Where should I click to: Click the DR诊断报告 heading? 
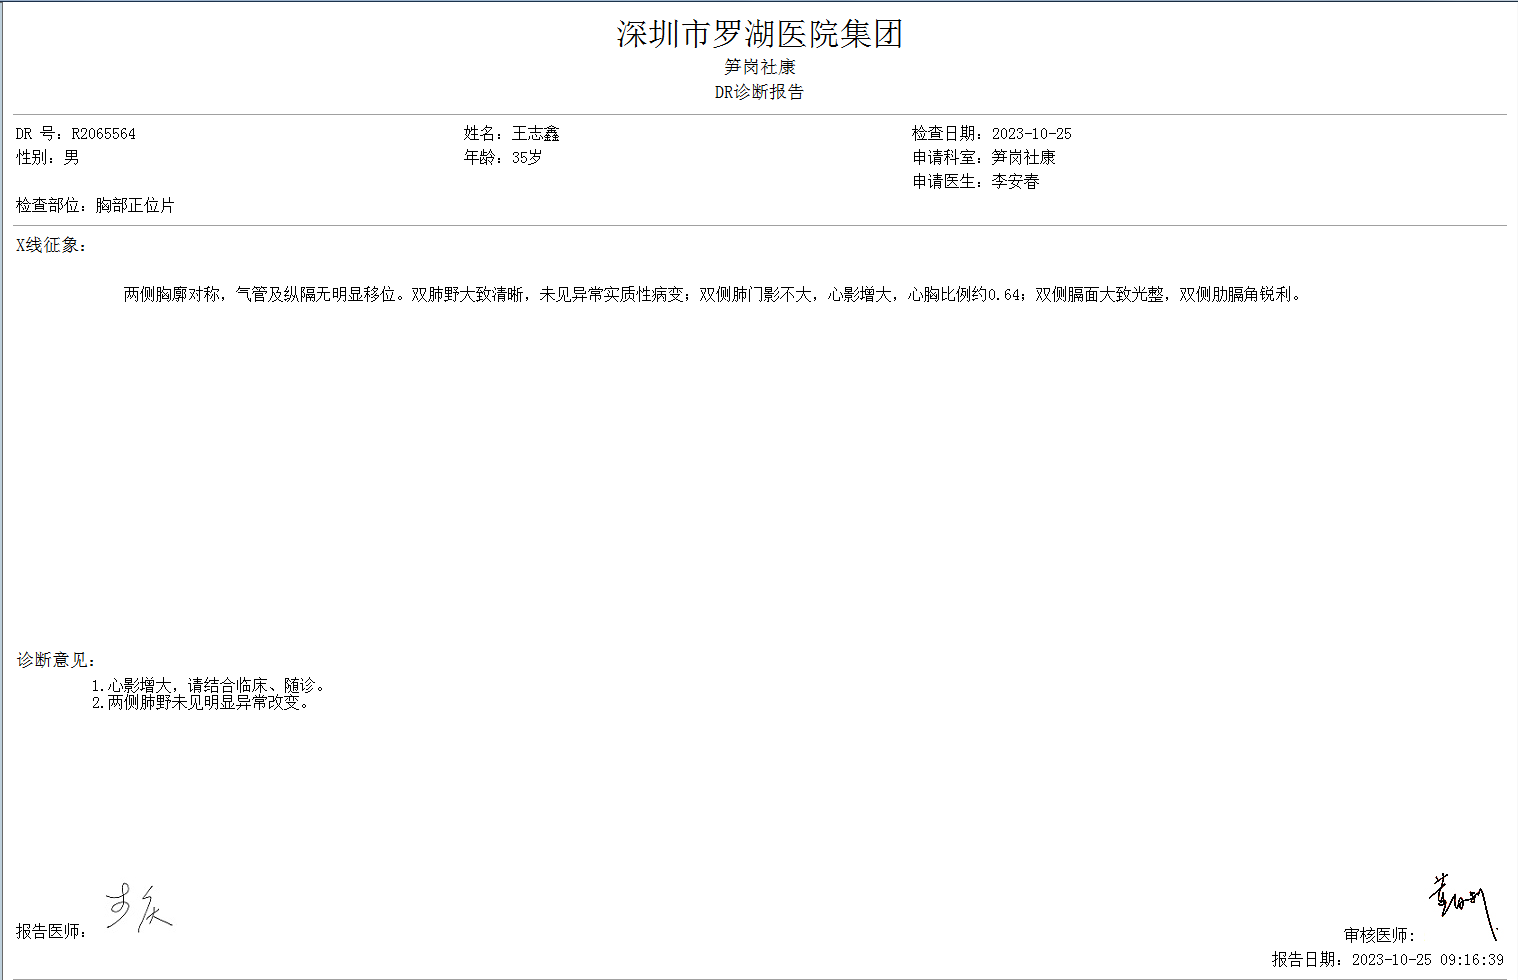[759, 92]
